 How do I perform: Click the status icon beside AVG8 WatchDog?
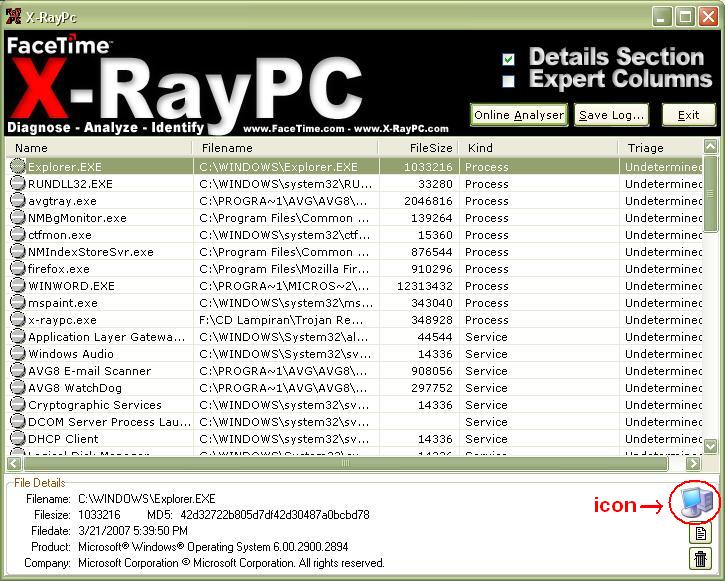click(18, 387)
